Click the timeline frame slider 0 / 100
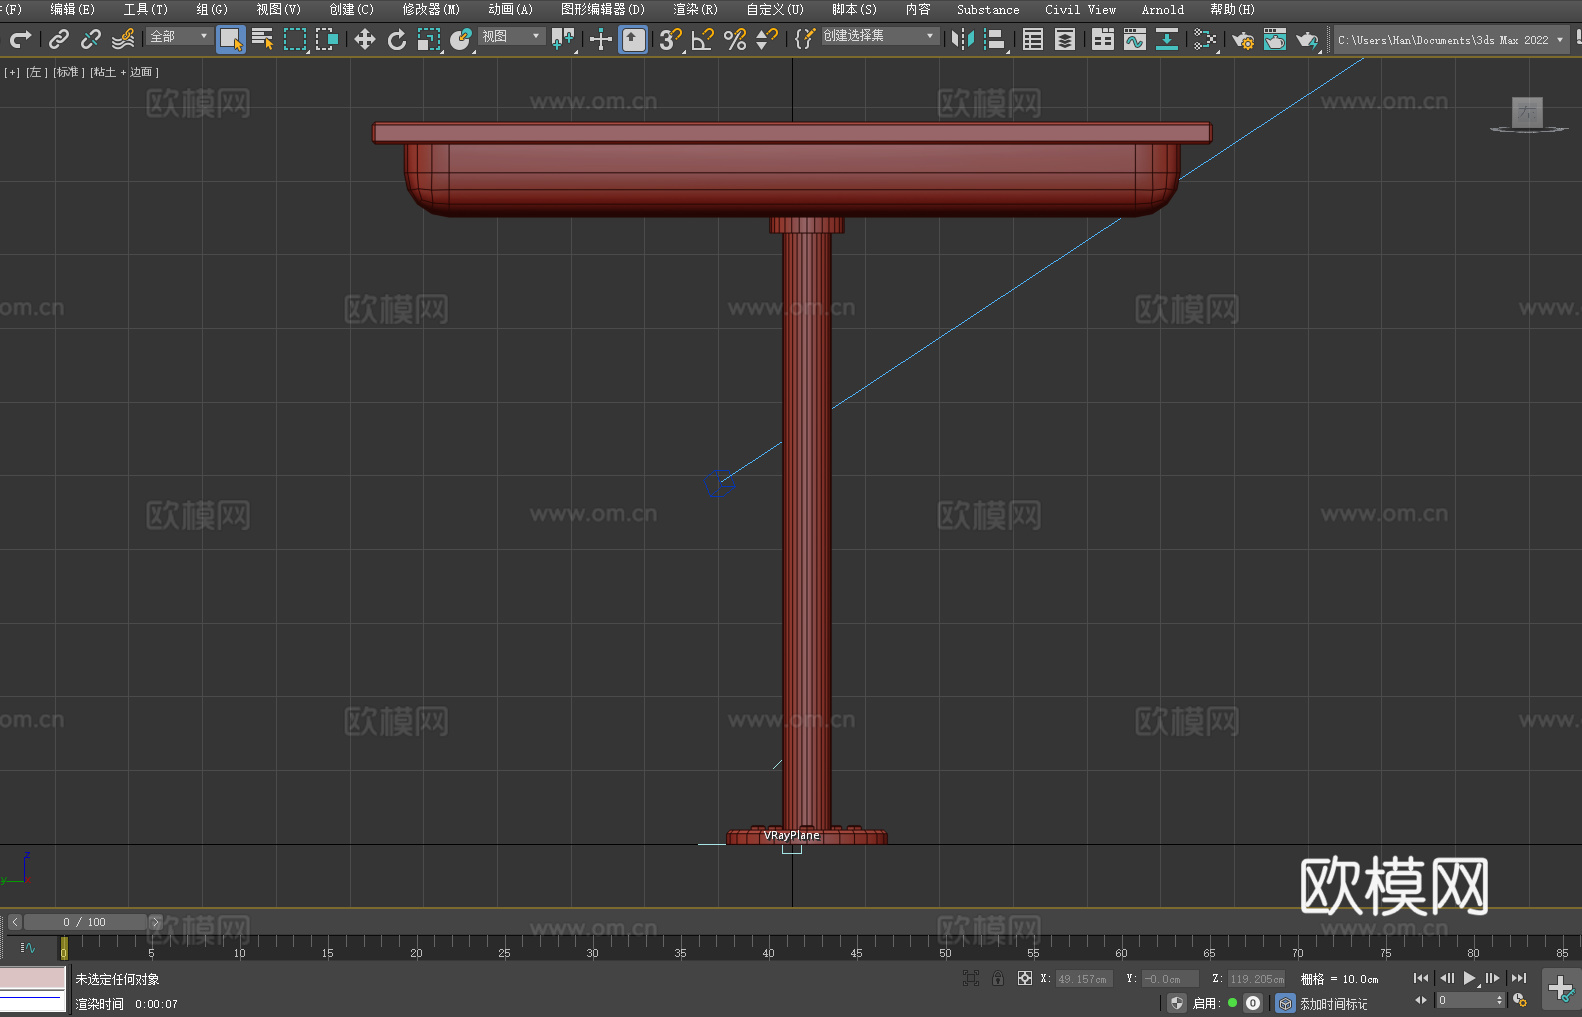This screenshot has height=1017, width=1582. pos(85,922)
